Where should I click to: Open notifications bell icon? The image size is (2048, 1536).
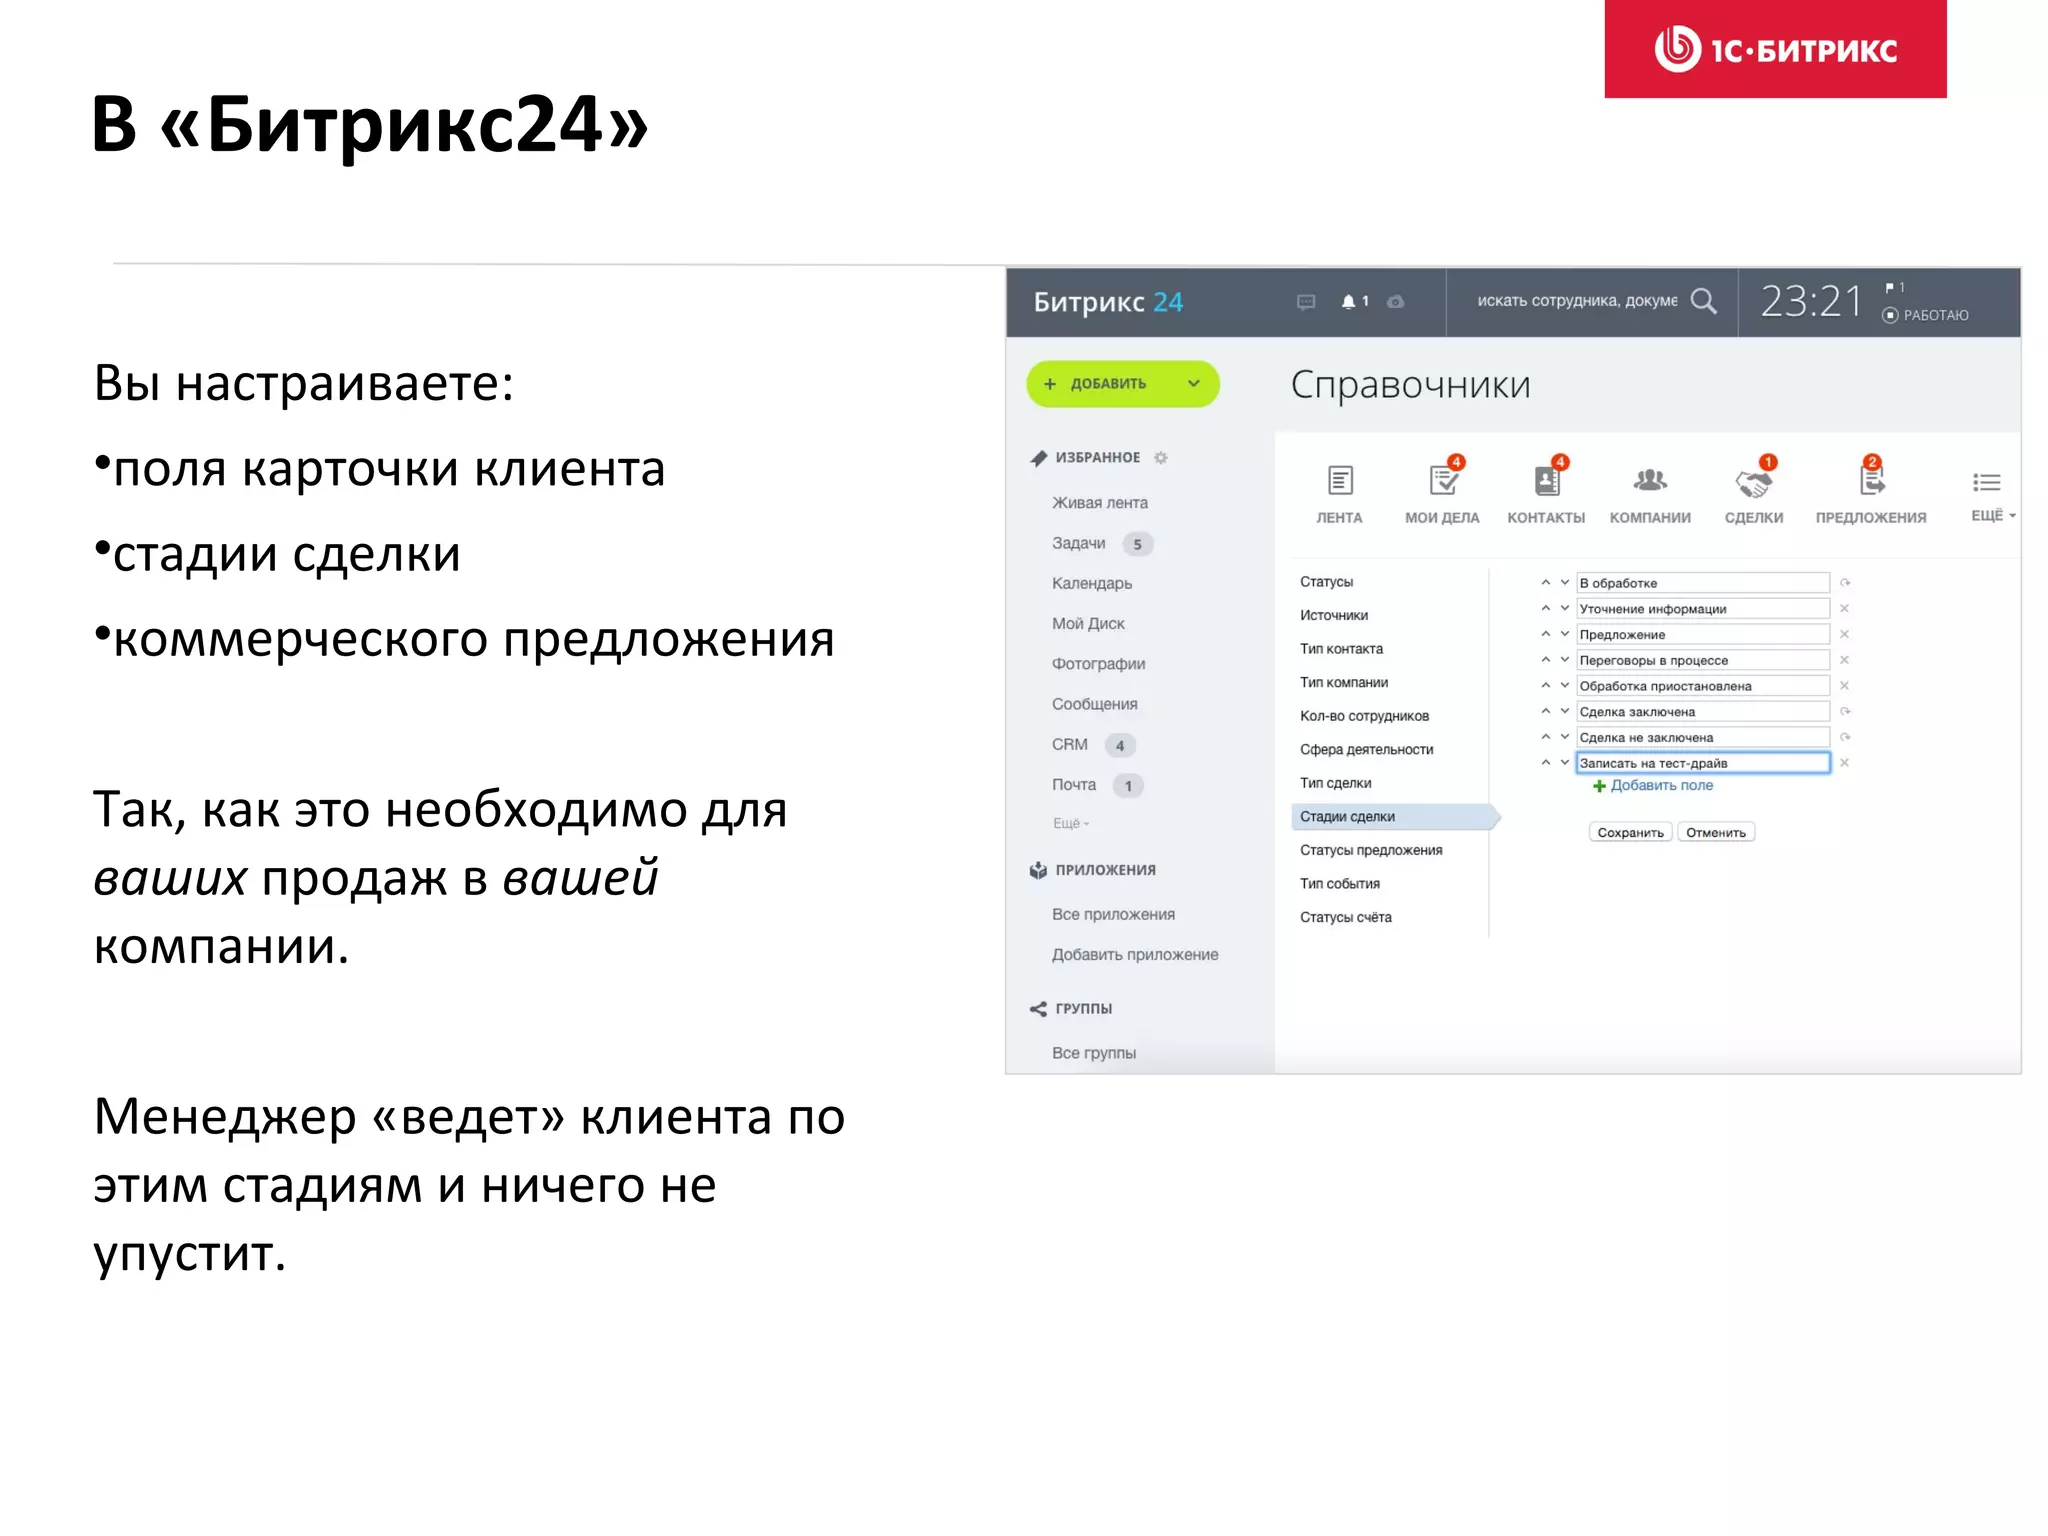click(x=1348, y=301)
